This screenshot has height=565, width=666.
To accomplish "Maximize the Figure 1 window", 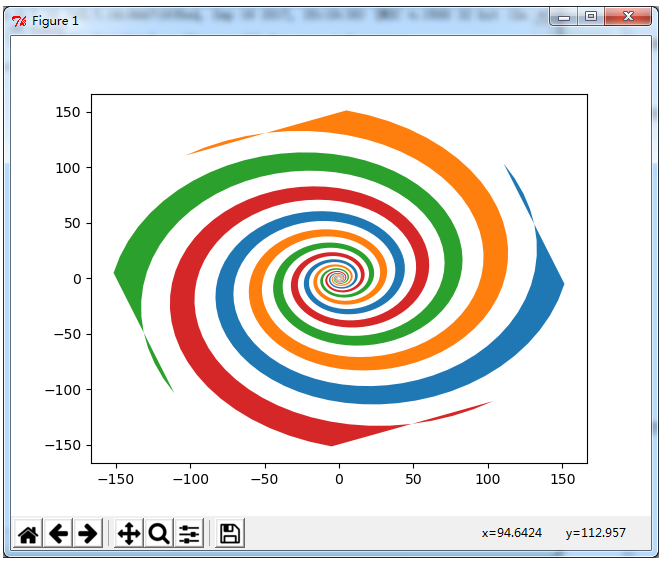I will pos(591,17).
